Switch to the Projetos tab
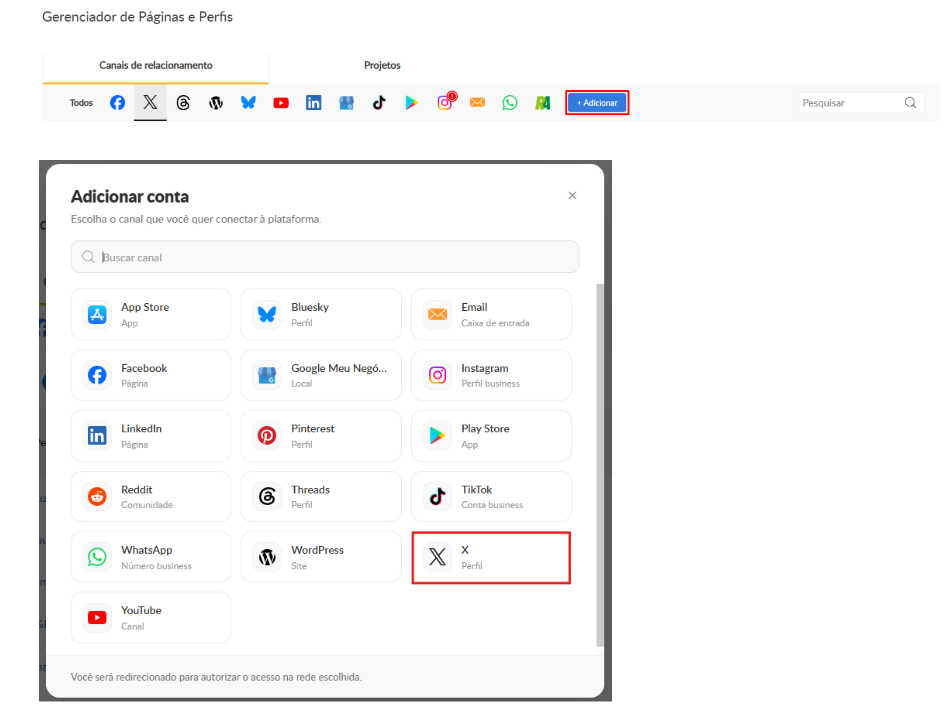 tap(382, 65)
